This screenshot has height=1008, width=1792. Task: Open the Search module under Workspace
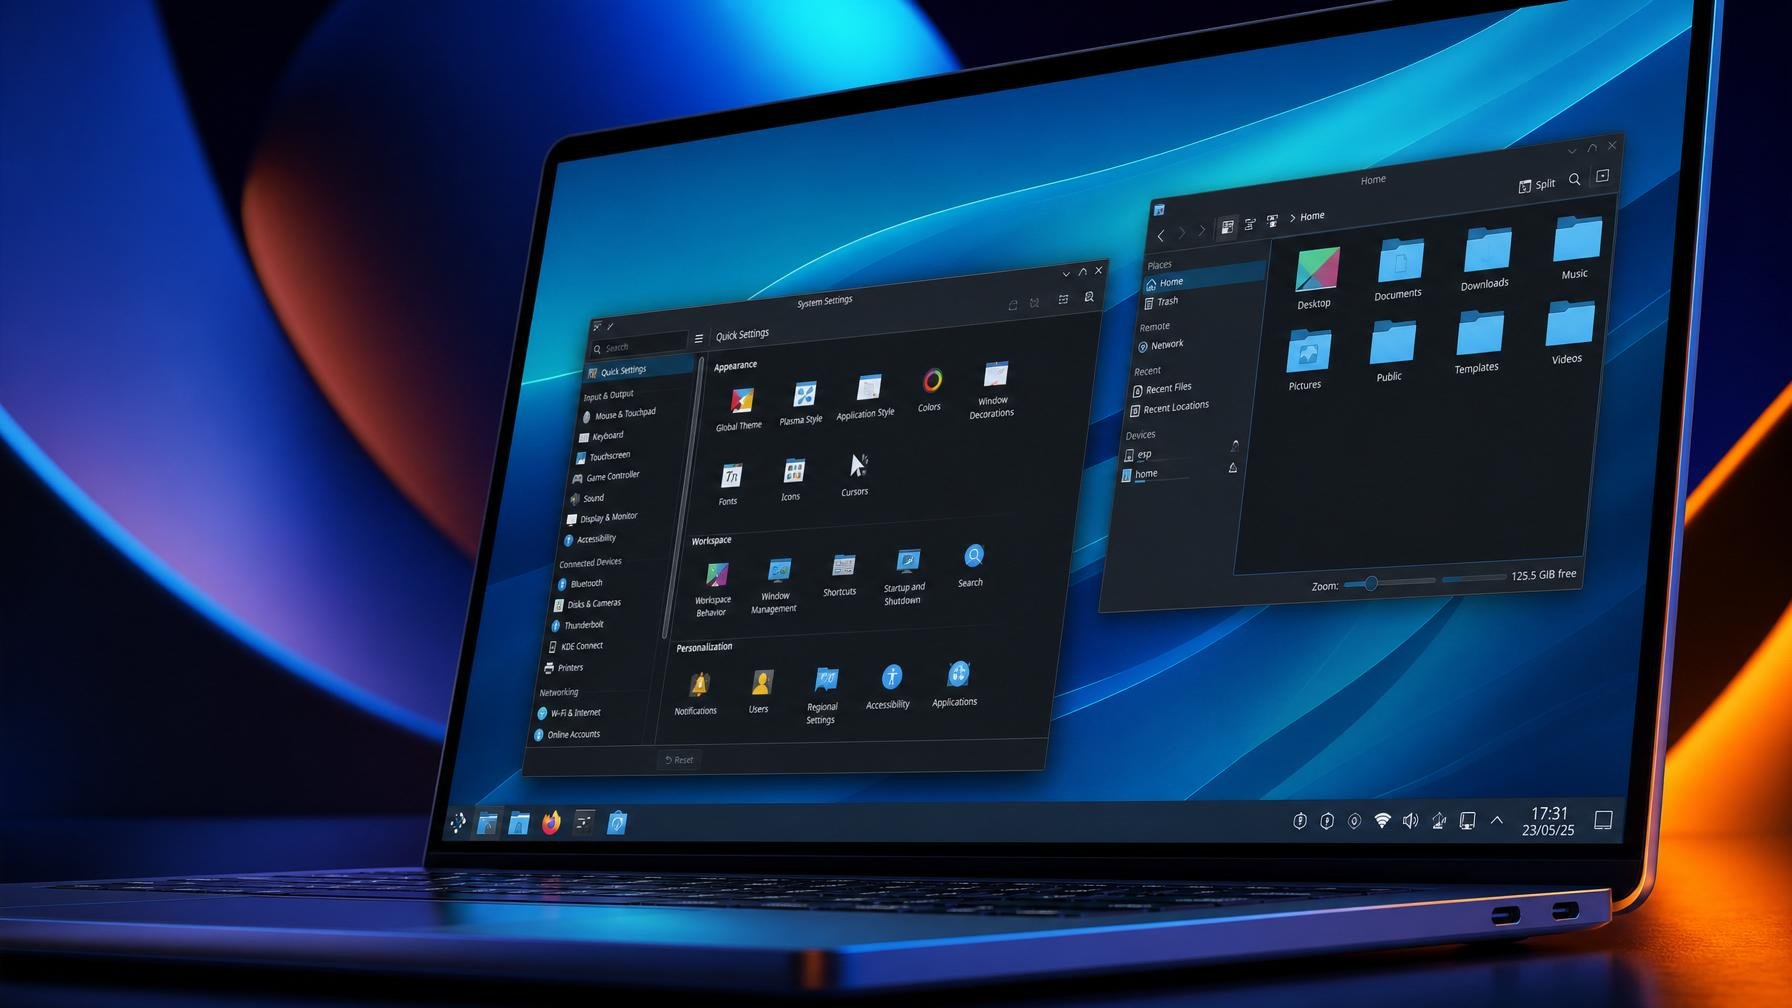coord(972,565)
